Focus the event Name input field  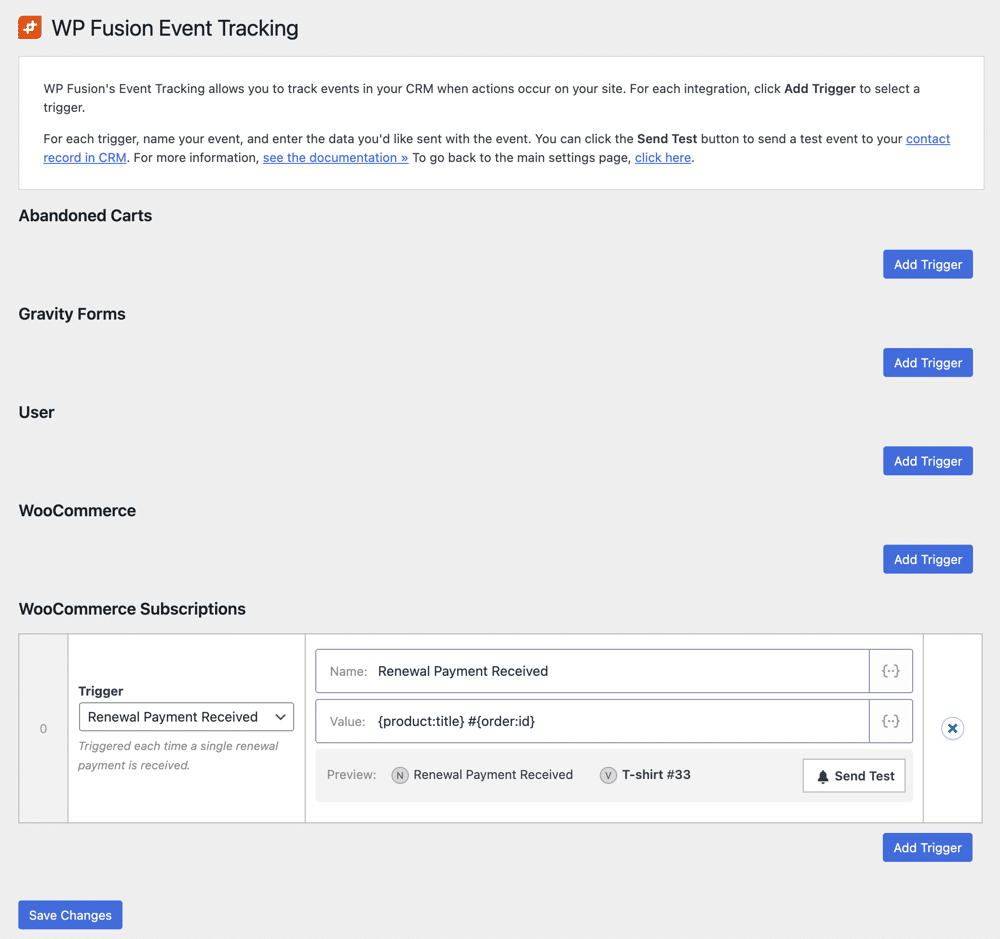tap(620, 671)
